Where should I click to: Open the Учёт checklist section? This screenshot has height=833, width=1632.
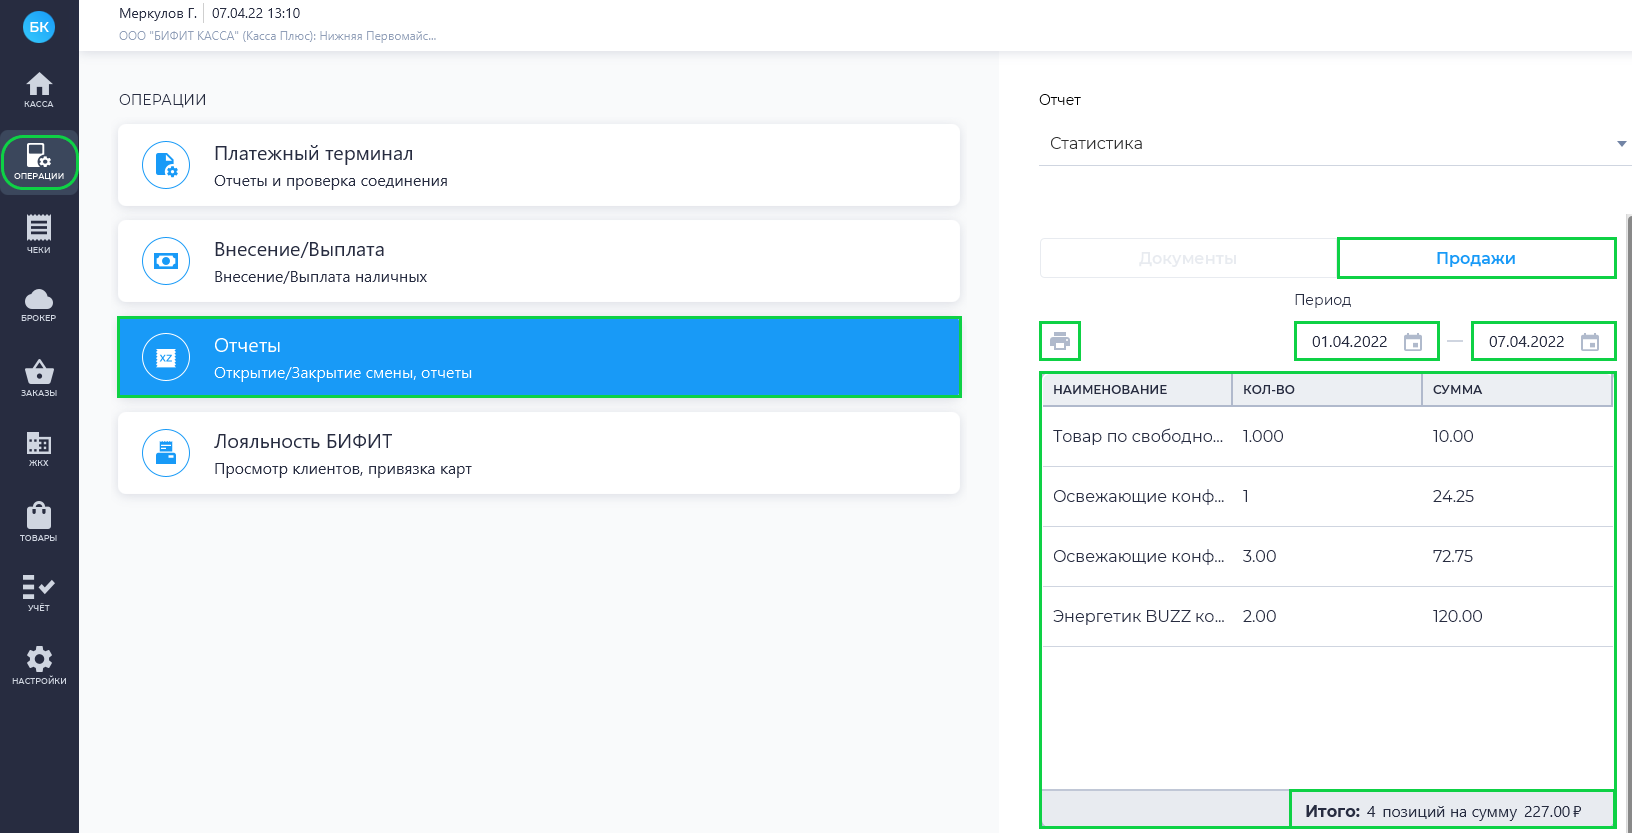coord(39,593)
